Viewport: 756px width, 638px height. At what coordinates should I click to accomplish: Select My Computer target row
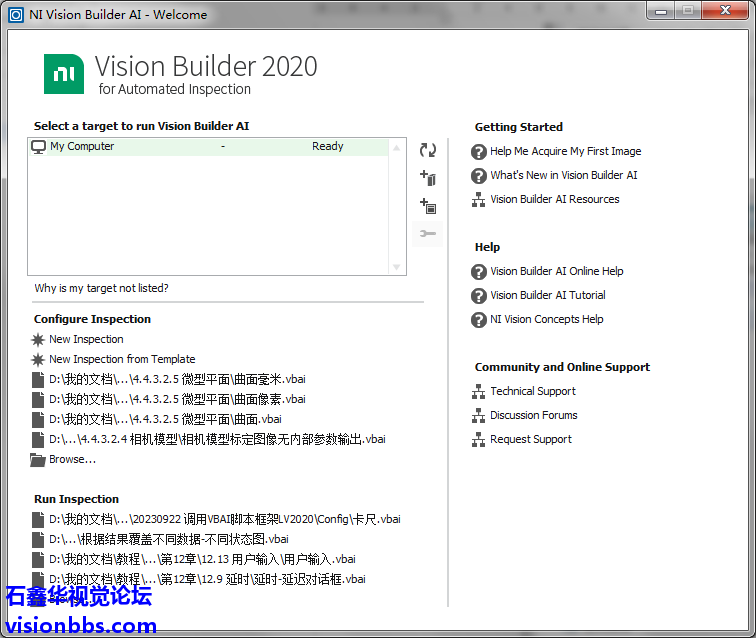(208, 147)
